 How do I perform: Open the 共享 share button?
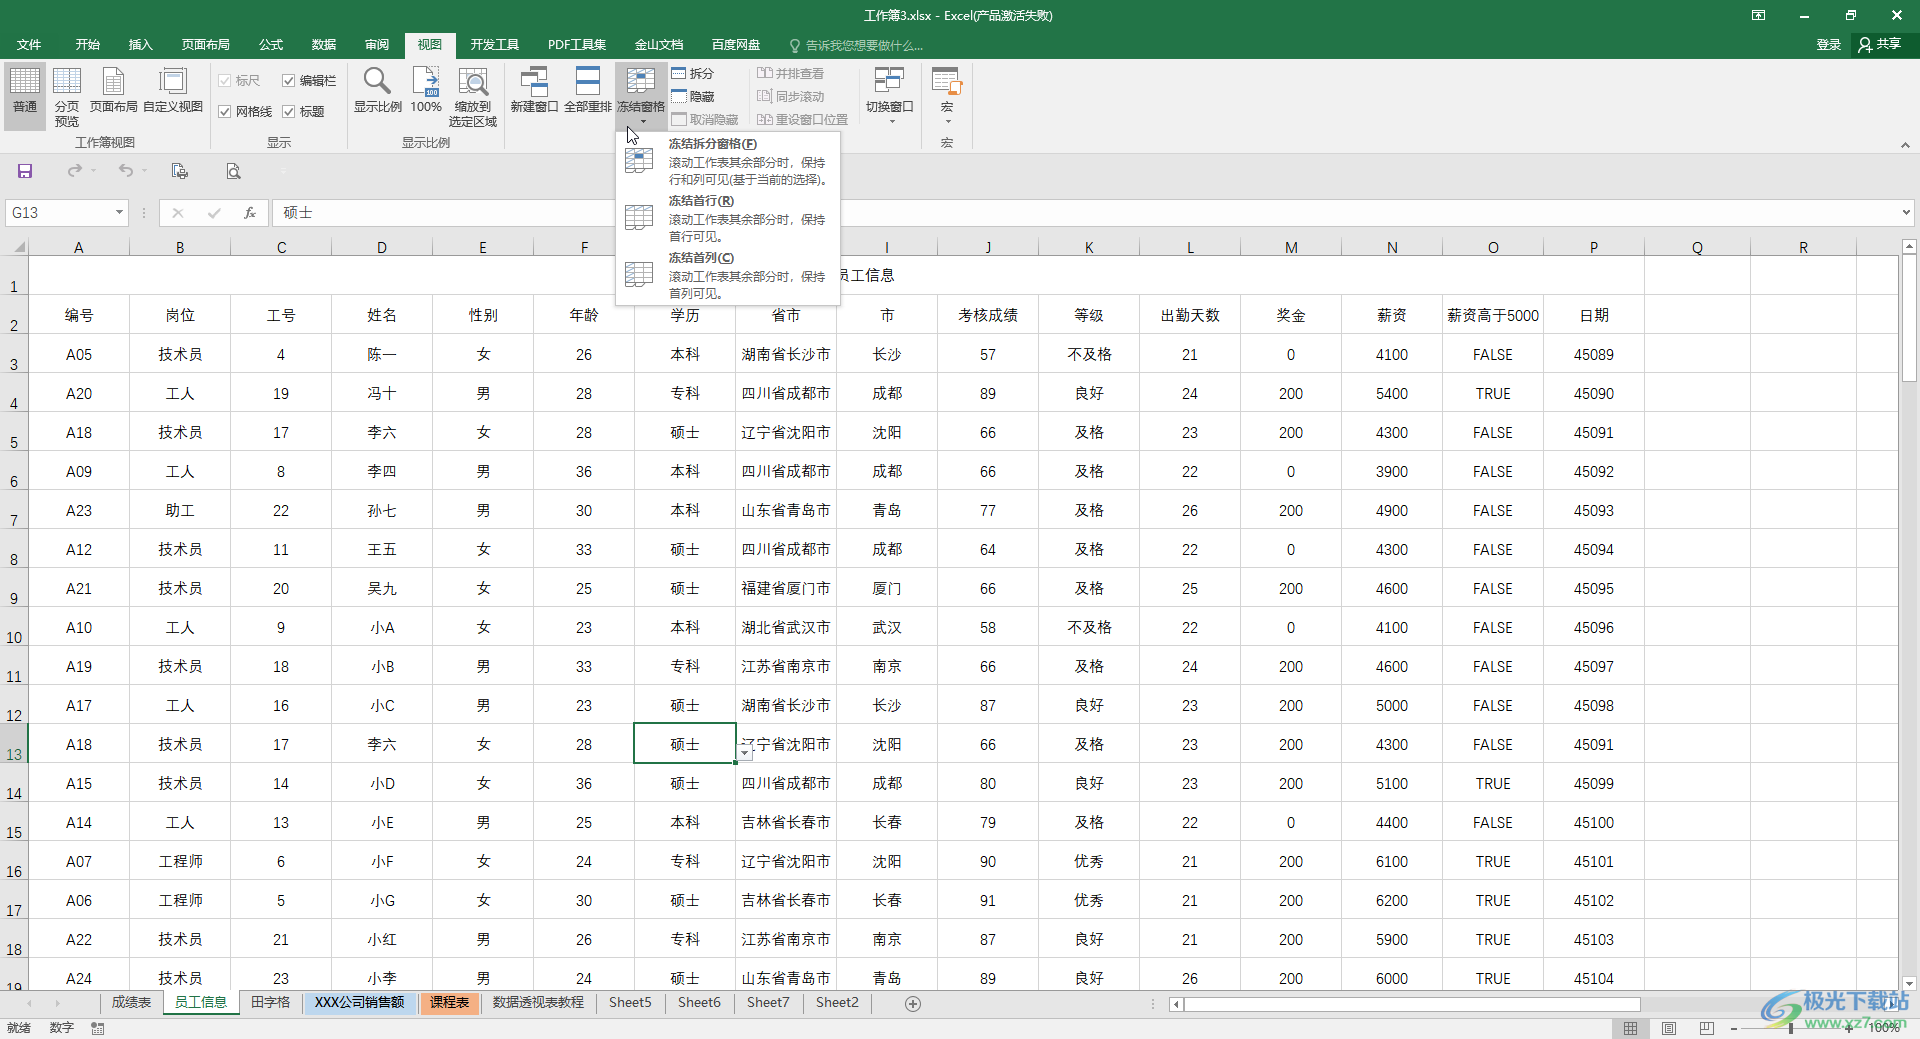1880,44
